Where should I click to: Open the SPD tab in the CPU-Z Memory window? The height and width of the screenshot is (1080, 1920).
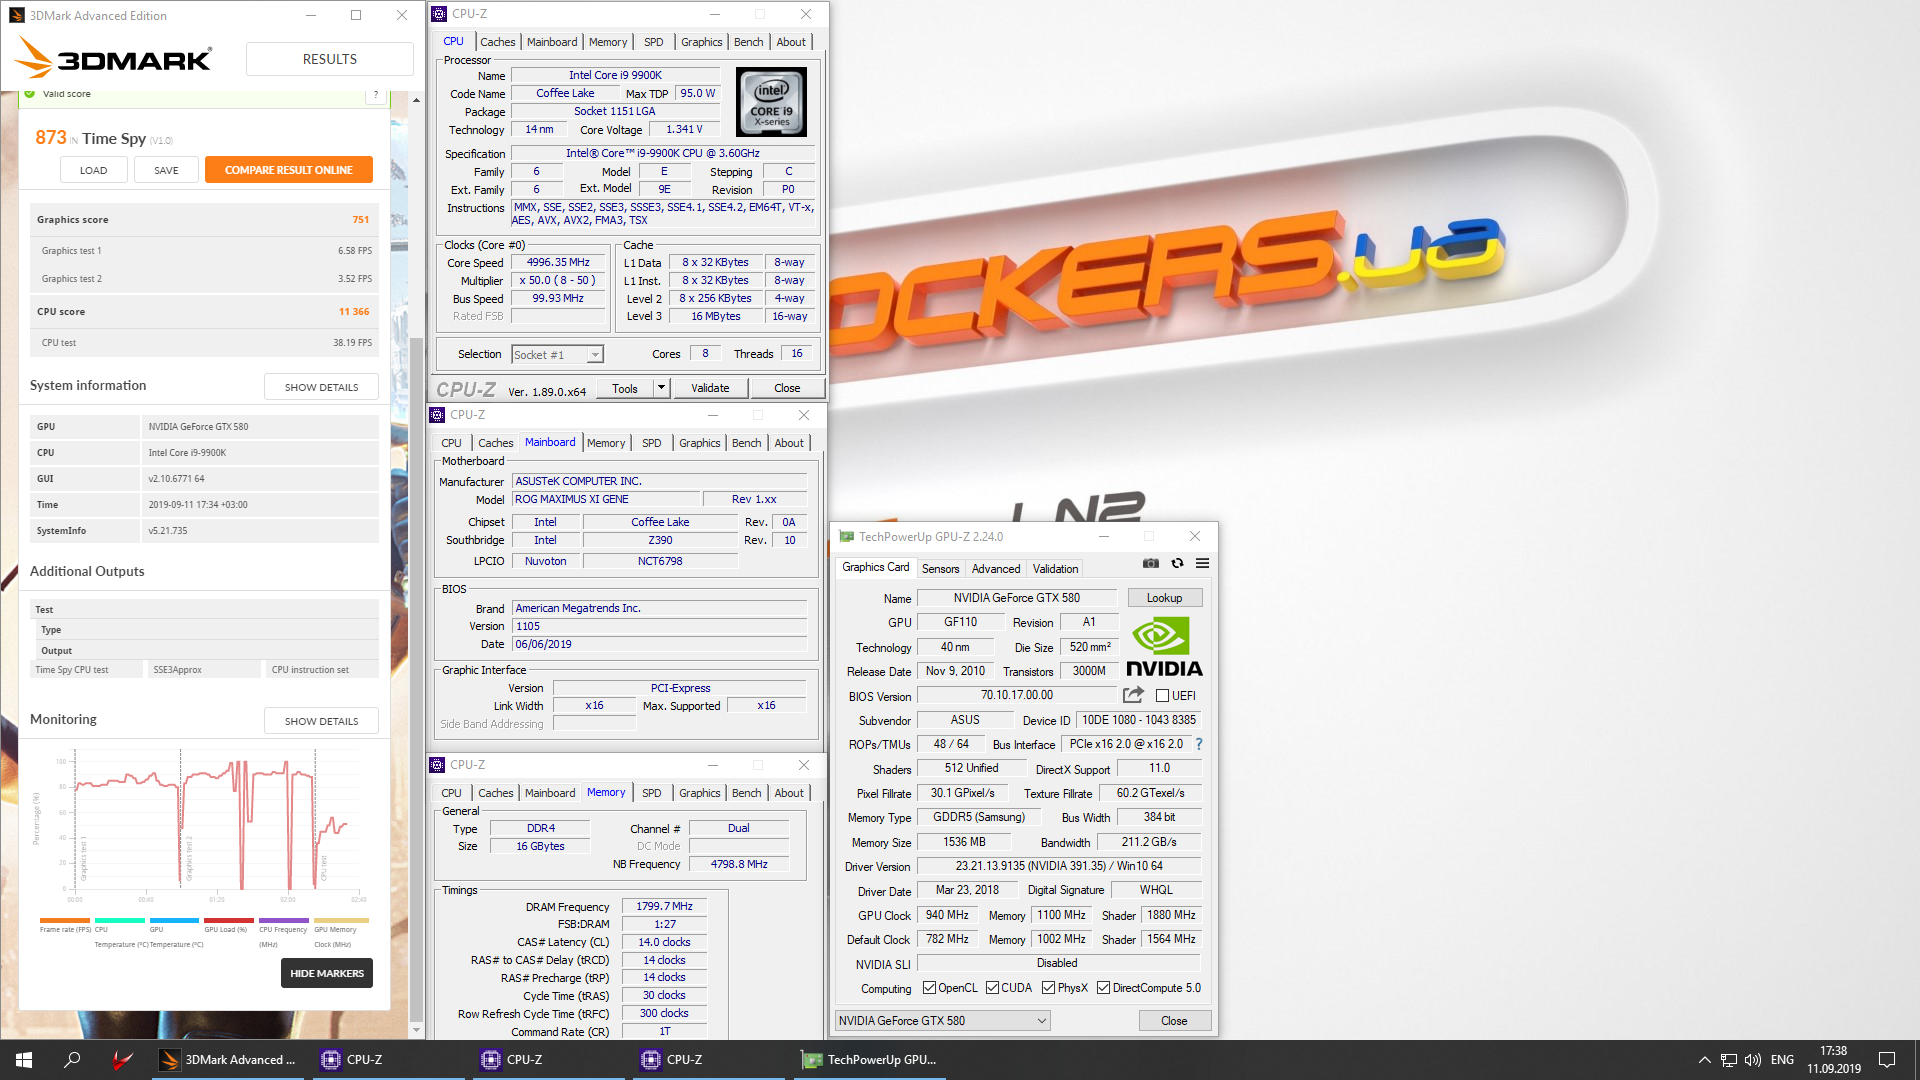(652, 793)
